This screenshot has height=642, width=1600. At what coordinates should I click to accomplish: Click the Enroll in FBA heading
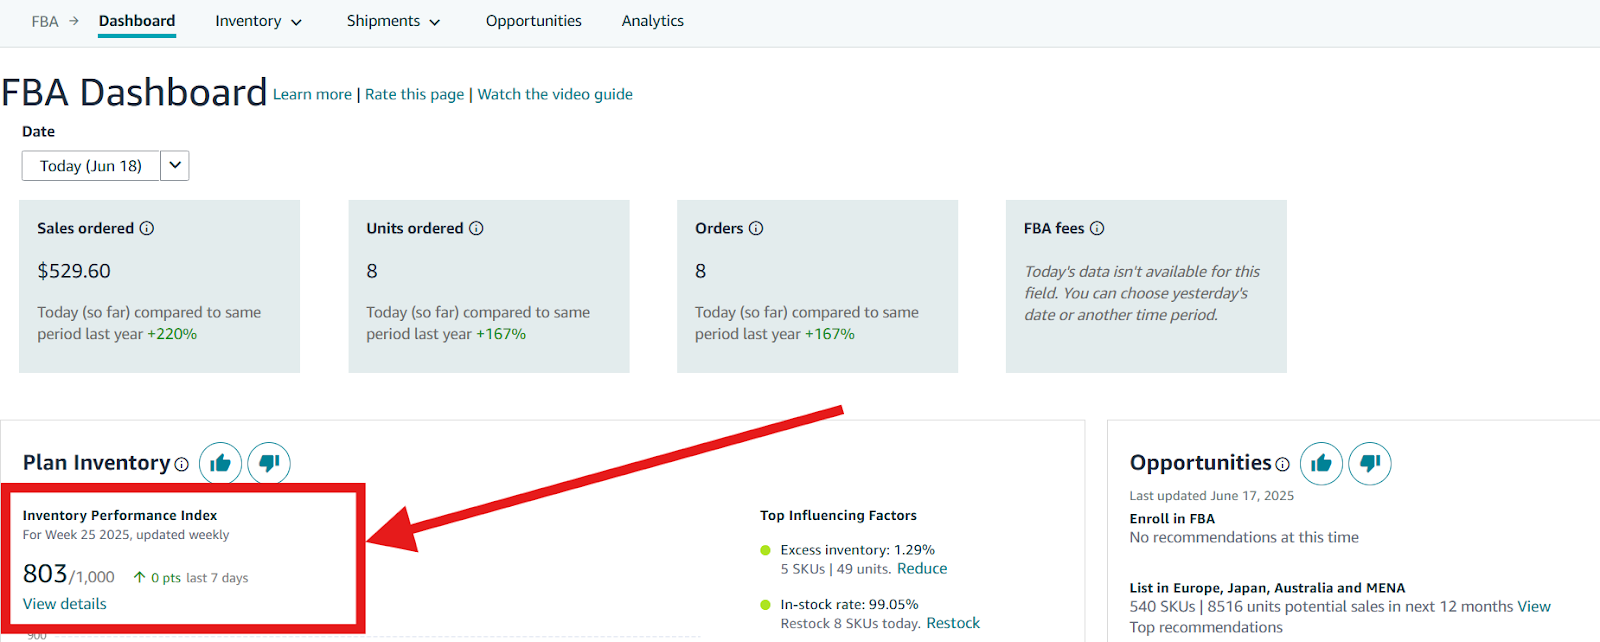(x=1172, y=519)
